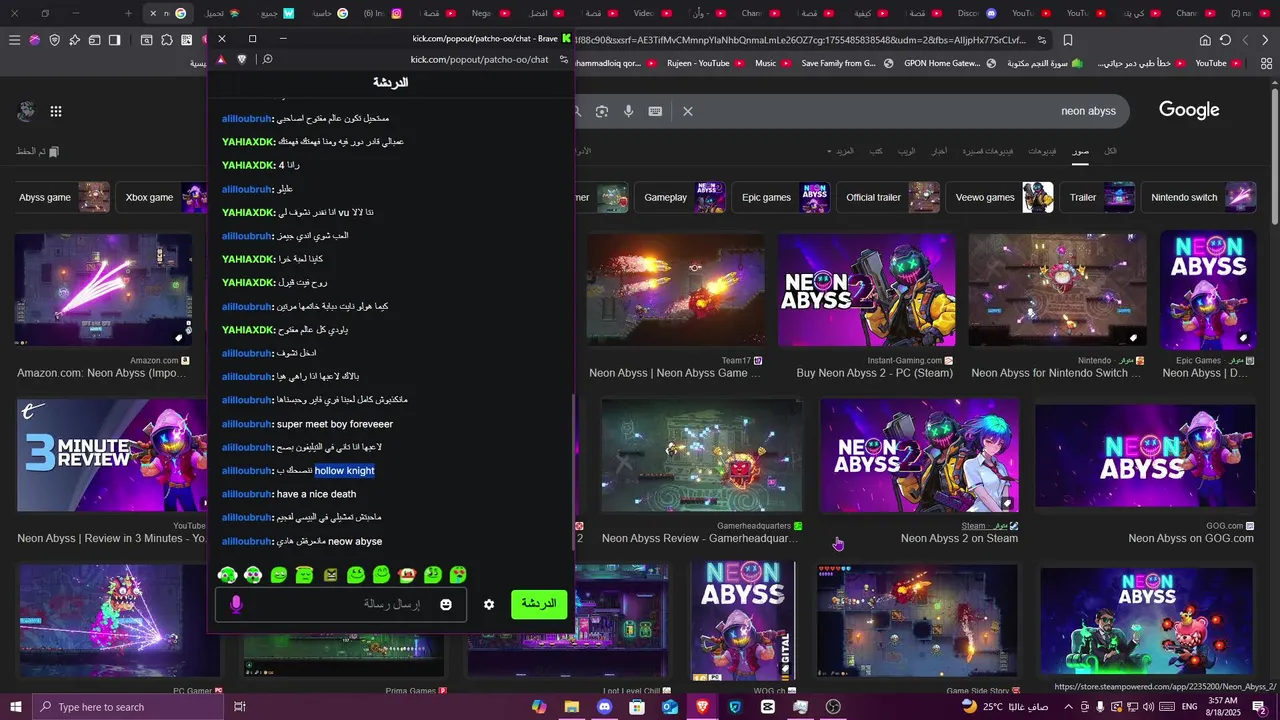Click Brave Shields lion icon in popout
Viewport: 1280px width, 720px height.
pos(241,59)
